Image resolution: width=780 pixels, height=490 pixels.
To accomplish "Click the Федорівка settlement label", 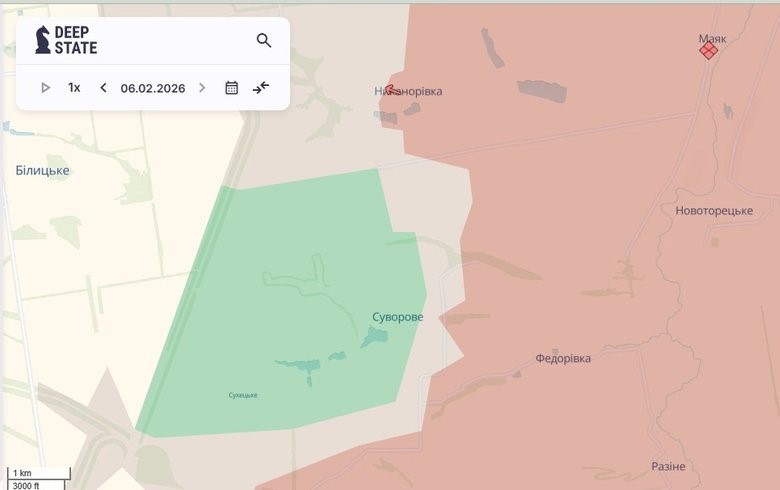I will coord(563,358).
